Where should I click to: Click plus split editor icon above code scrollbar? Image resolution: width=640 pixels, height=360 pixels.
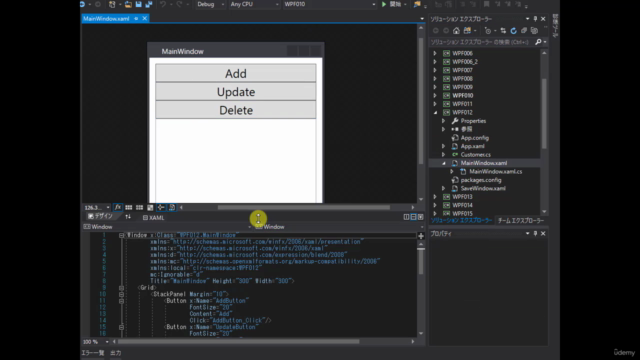click(x=421, y=236)
